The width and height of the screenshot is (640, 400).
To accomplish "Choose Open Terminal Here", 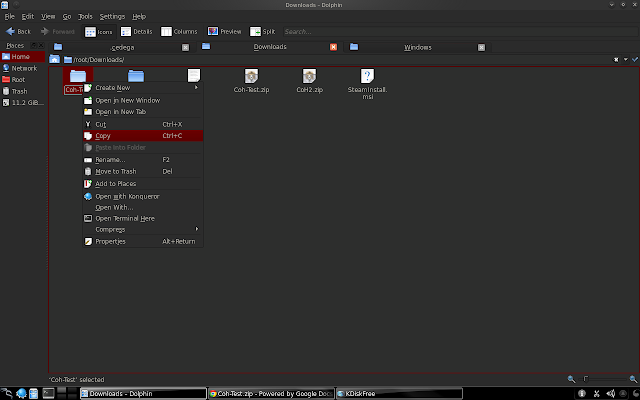I will (143, 218).
